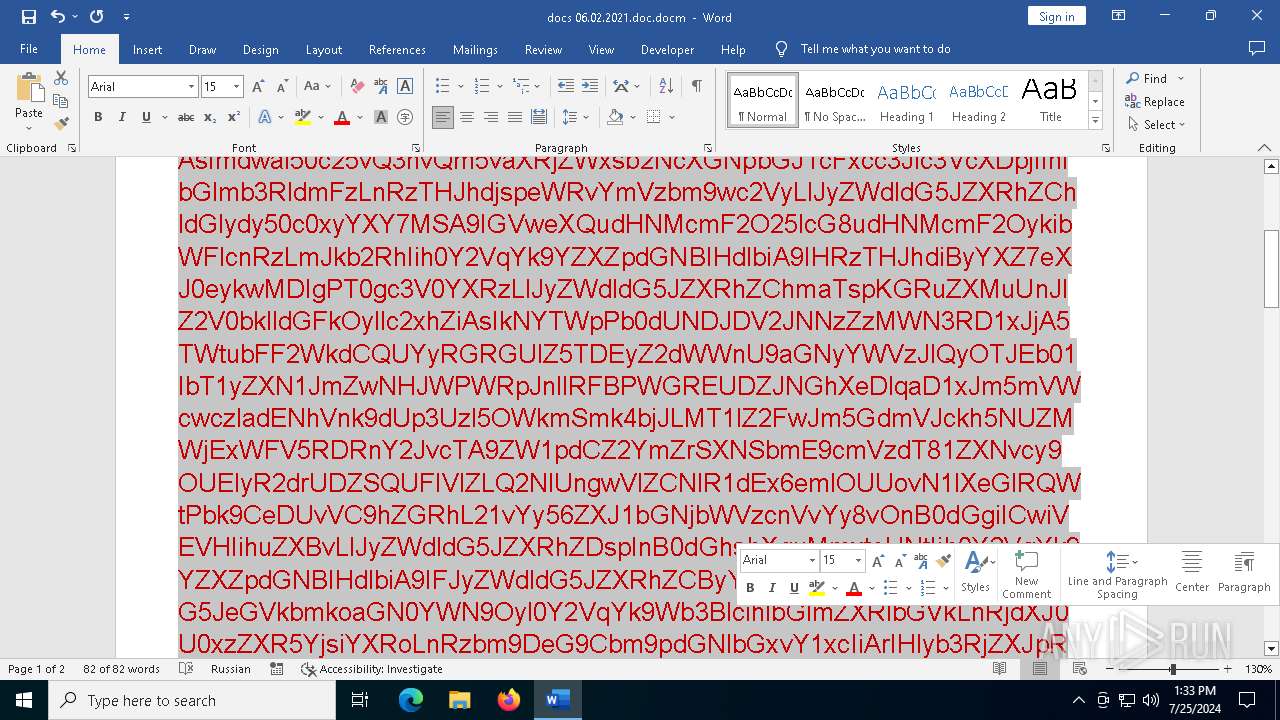The image size is (1280, 720).
Task: Switch to the References tab
Action: coord(397,49)
